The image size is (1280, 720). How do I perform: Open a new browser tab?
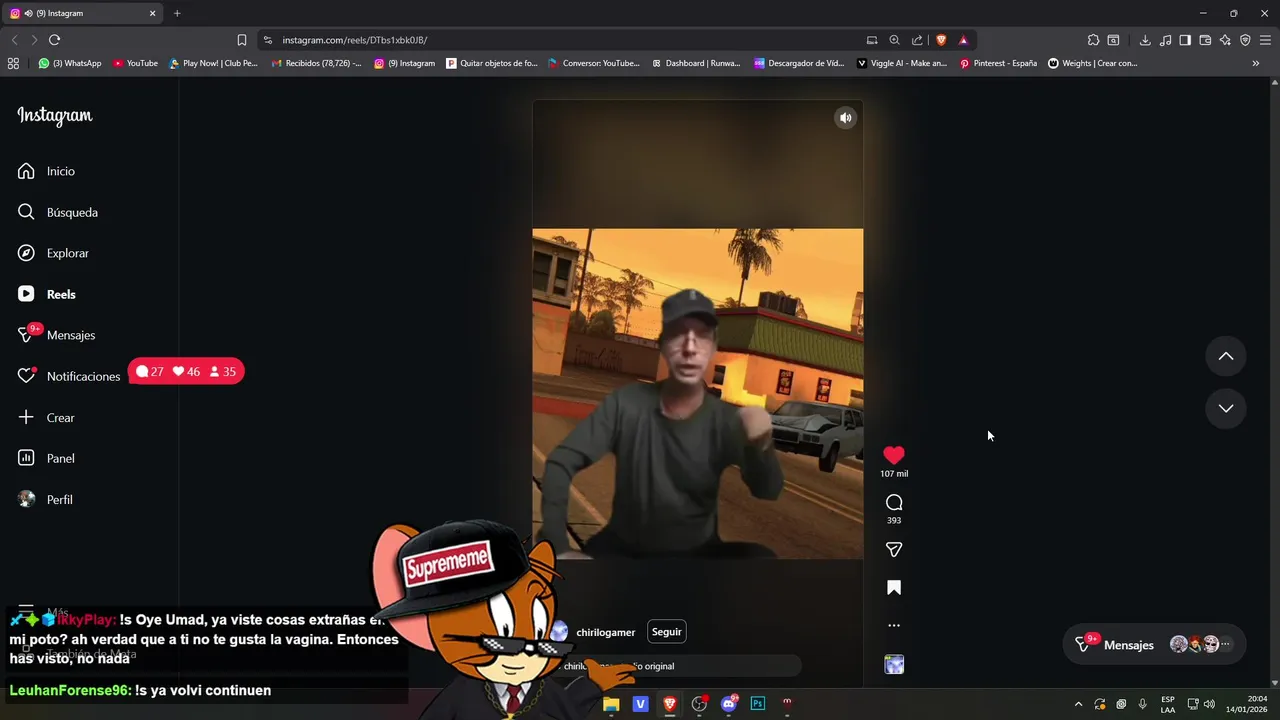(177, 13)
